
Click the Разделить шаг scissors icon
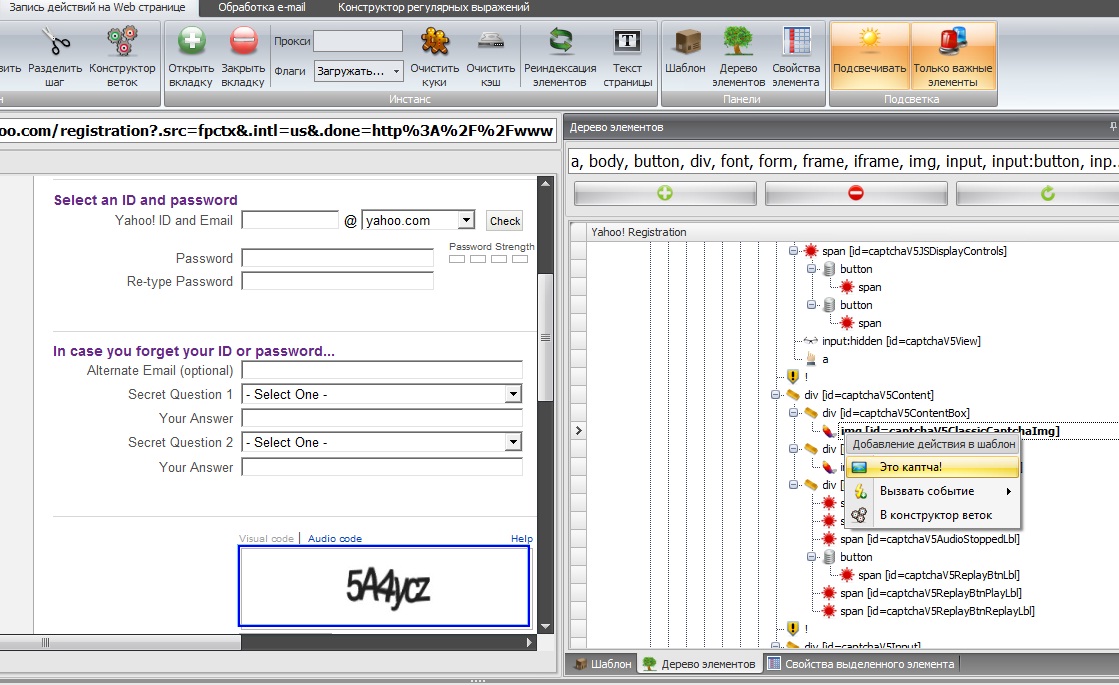click(x=56, y=41)
